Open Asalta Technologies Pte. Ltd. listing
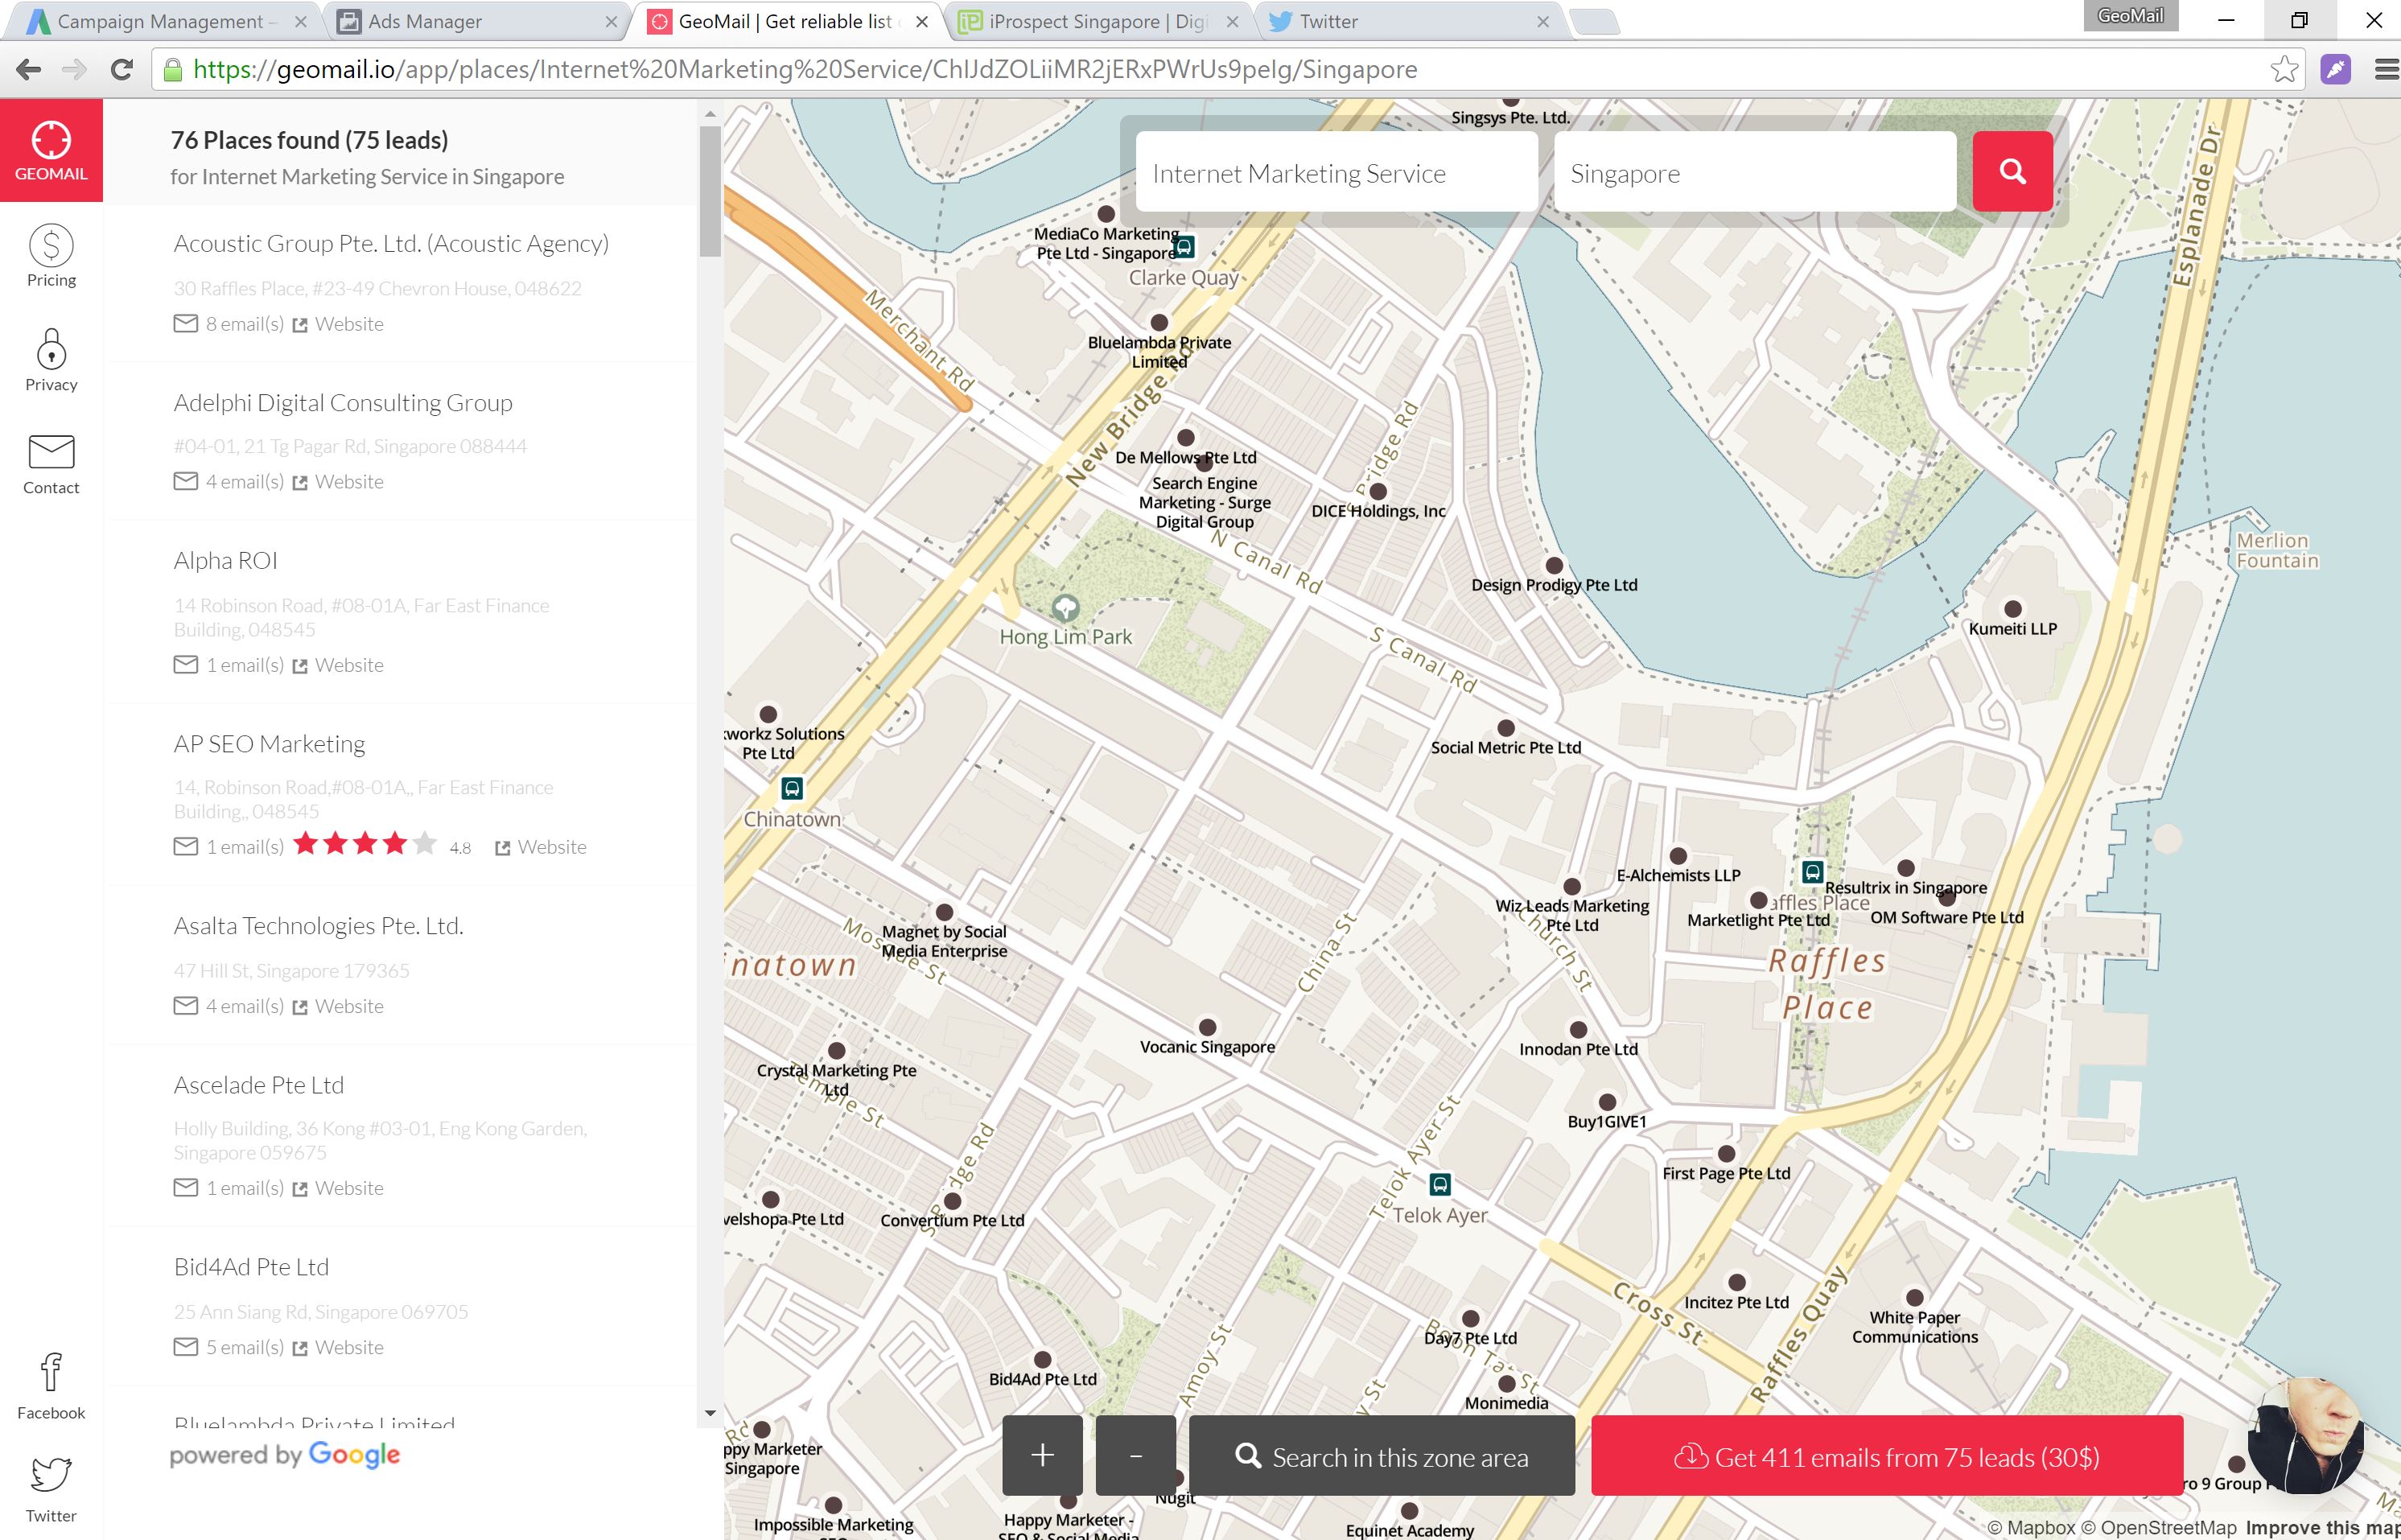 (x=318, y=925)
